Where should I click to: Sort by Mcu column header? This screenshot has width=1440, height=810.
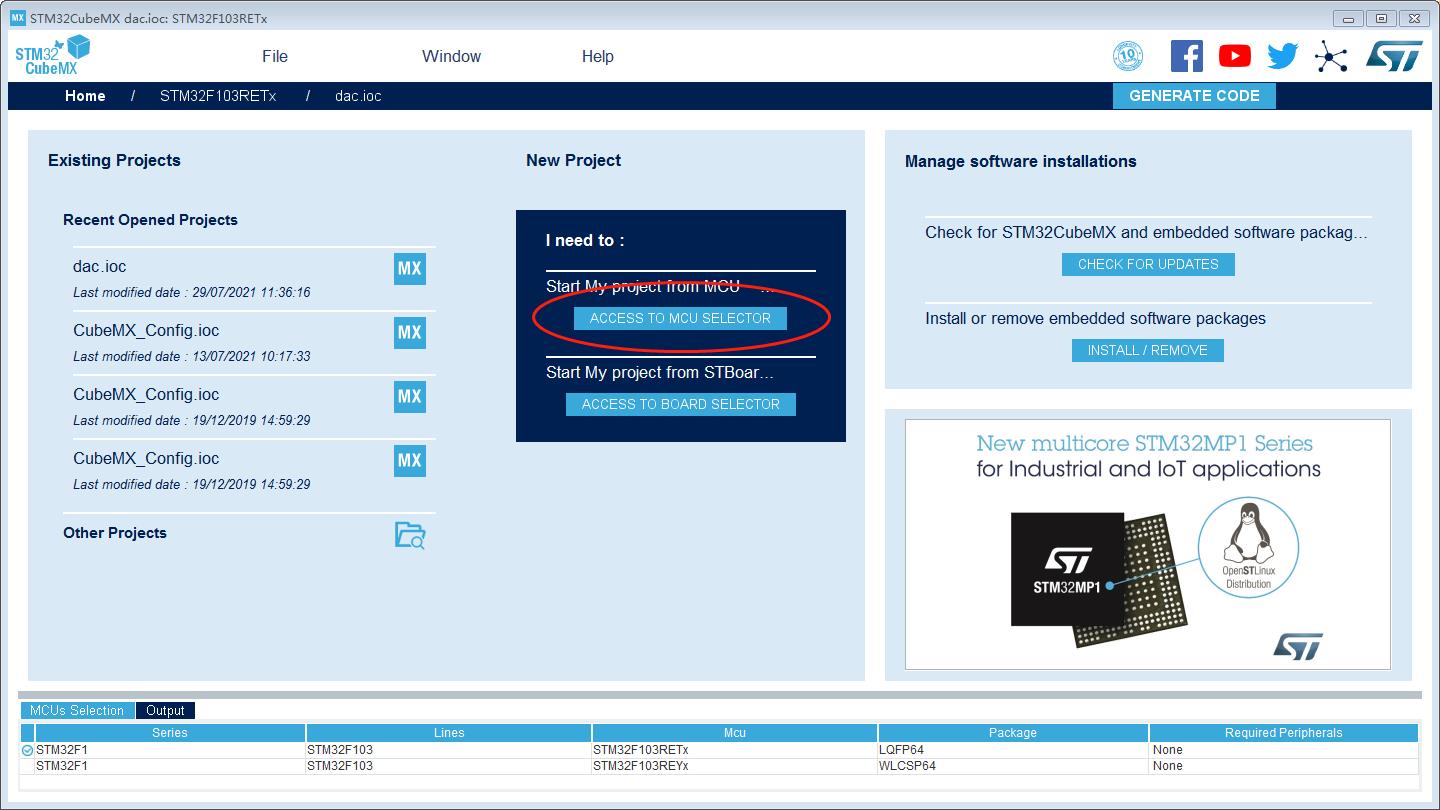[735, 733]
